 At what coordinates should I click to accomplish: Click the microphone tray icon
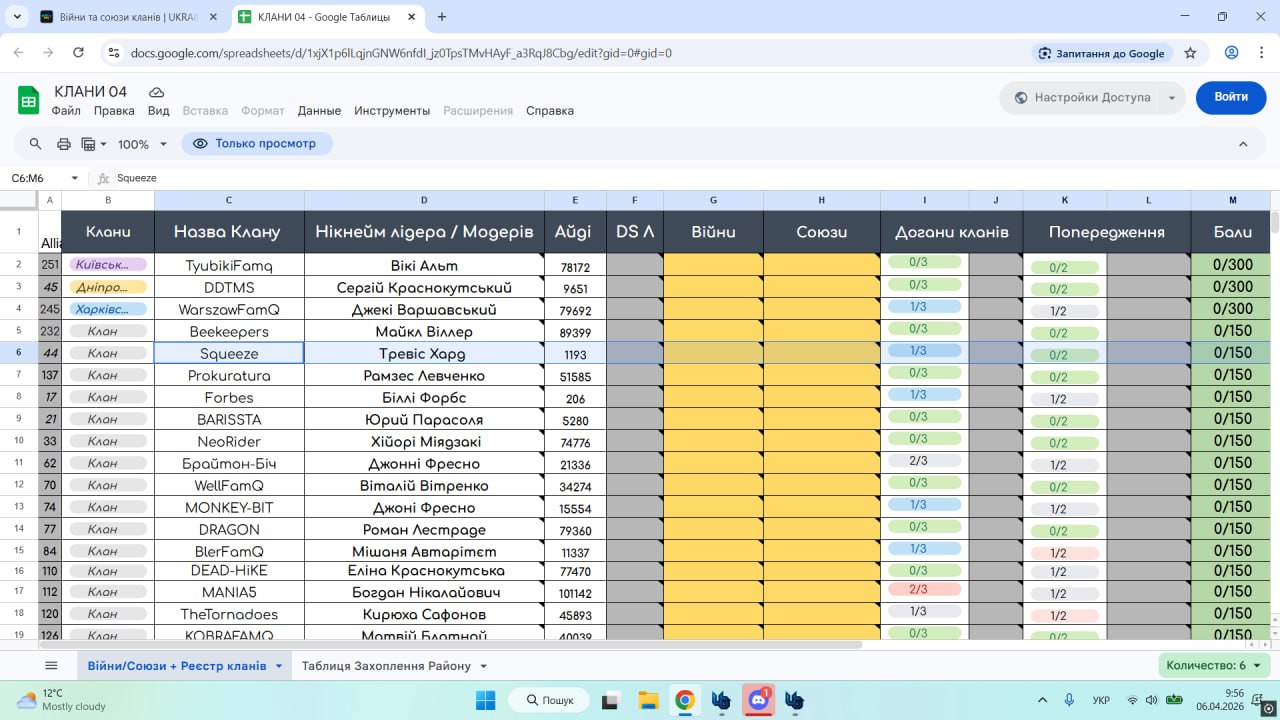pyautogui.click(x=1069, y=700)
